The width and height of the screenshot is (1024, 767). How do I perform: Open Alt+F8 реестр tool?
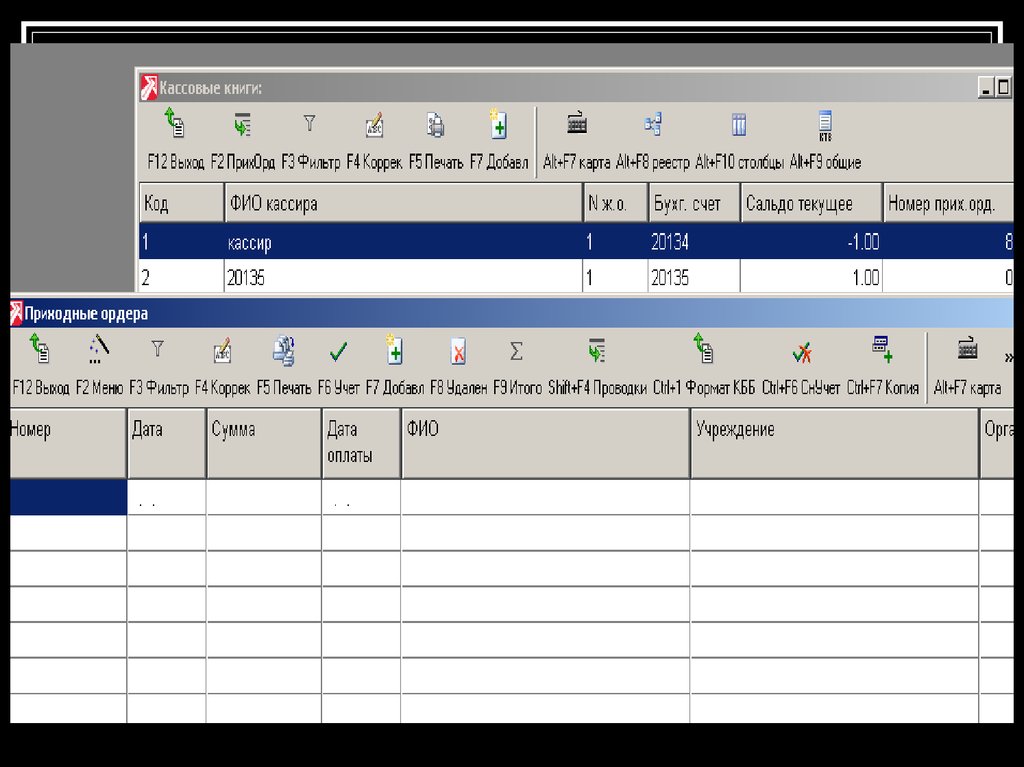point(652,126)
